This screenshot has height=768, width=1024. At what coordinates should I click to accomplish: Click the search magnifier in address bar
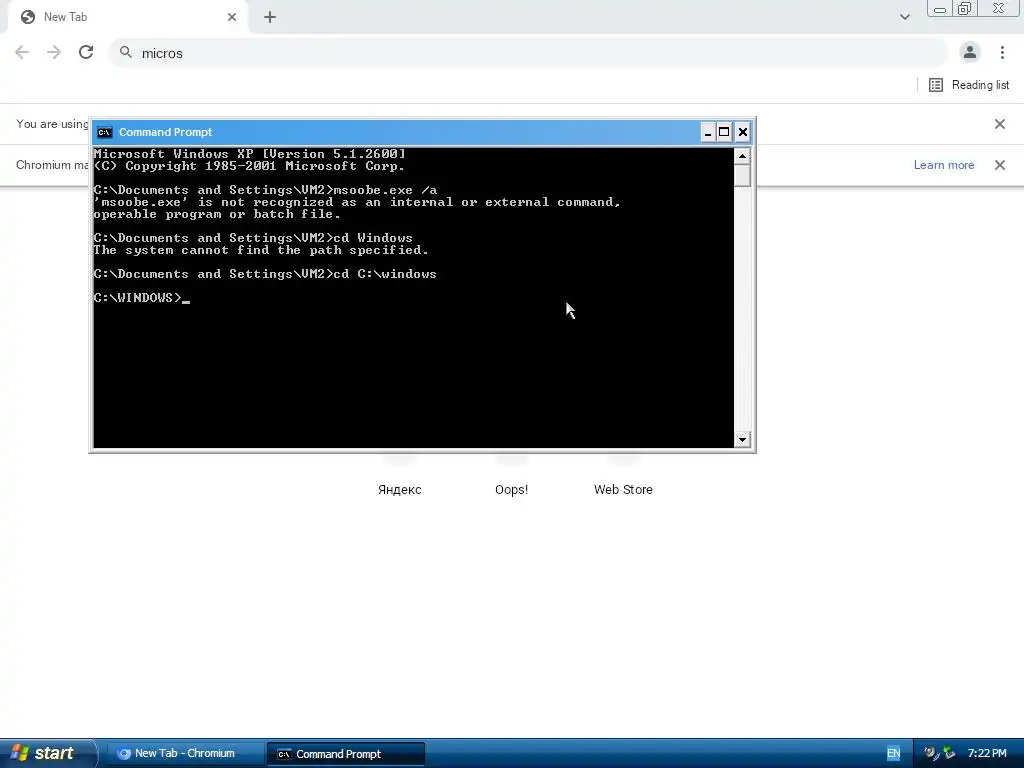pos(126,52)
